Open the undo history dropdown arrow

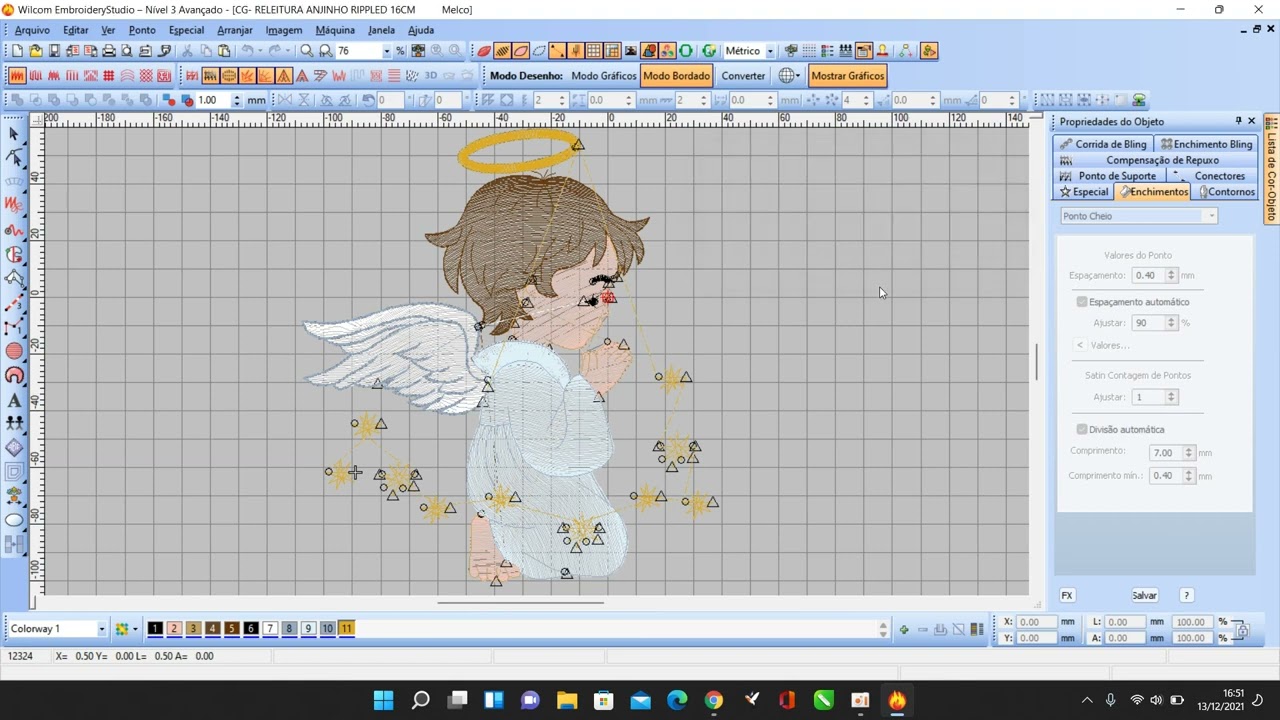click(x=259, y=51)
